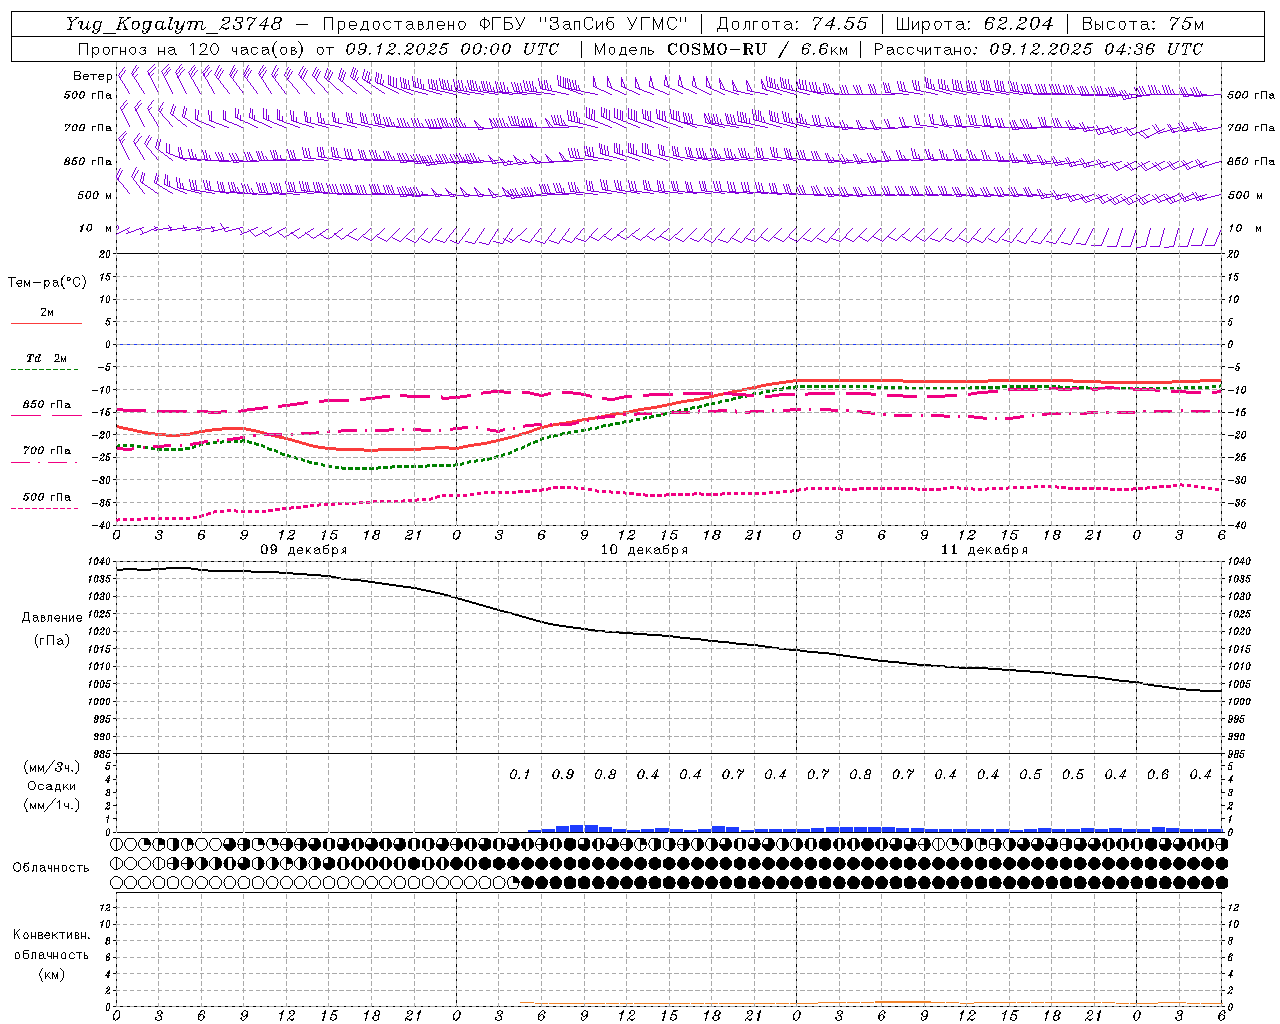Click the station title Yug_Kogalym_23748
This screenshot has height=1024, width=1280.
pos(174,23)
